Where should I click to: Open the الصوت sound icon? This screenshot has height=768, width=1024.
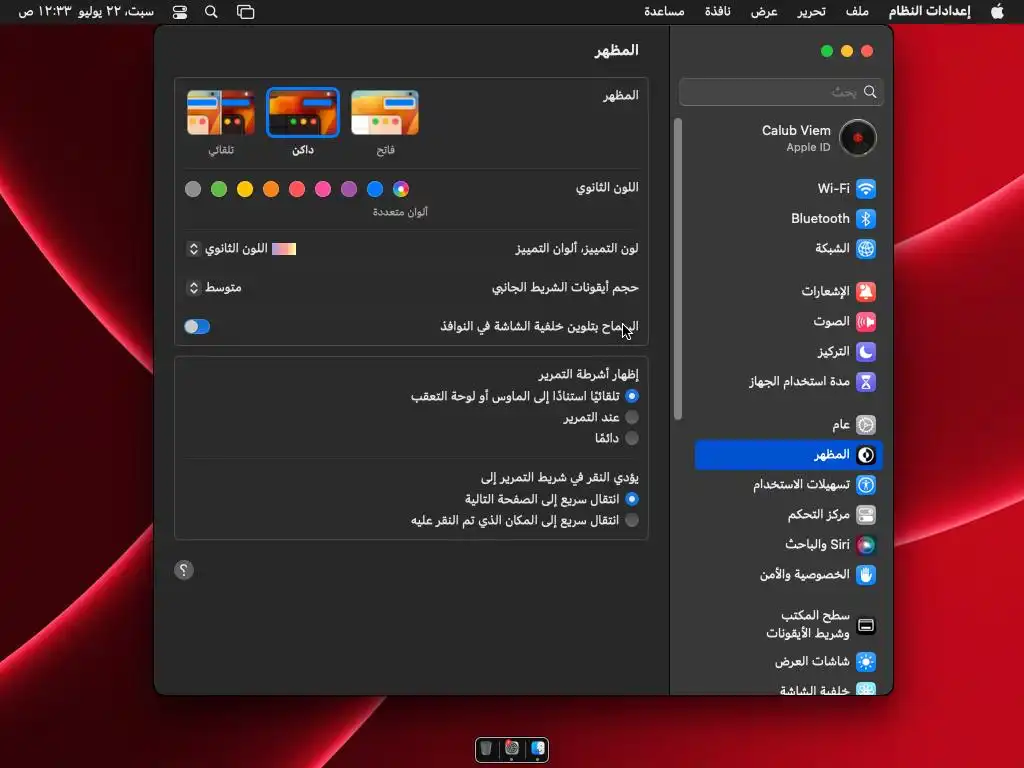[x=865, y=322]
